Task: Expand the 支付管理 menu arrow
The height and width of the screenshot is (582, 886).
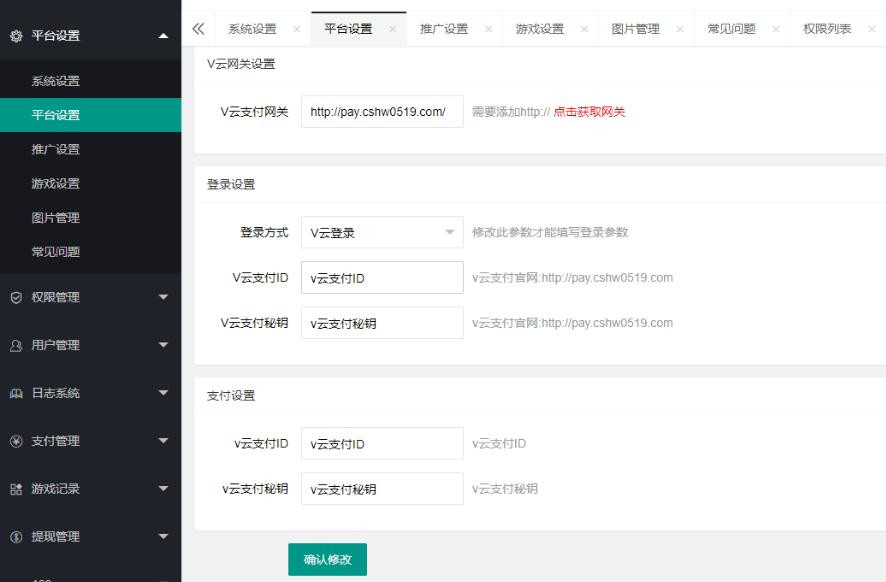Action: click(x=163, y=441)
